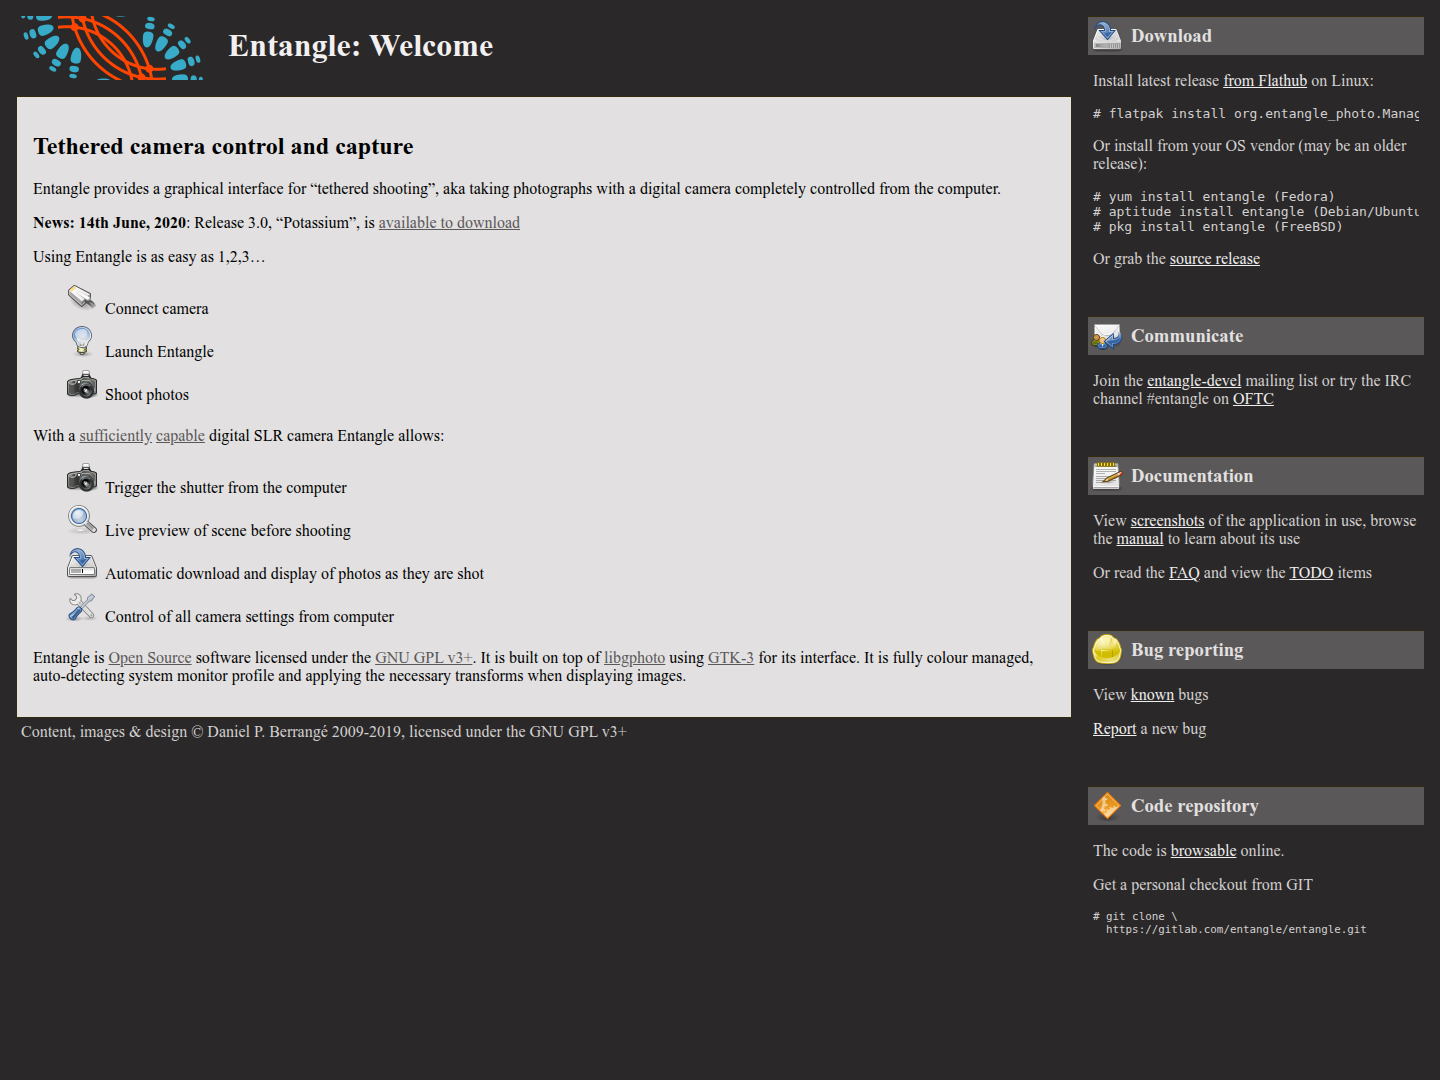Click the Code repository heading text
This screenshot has width=1440, height=1080.
[x=1194, y=806]
